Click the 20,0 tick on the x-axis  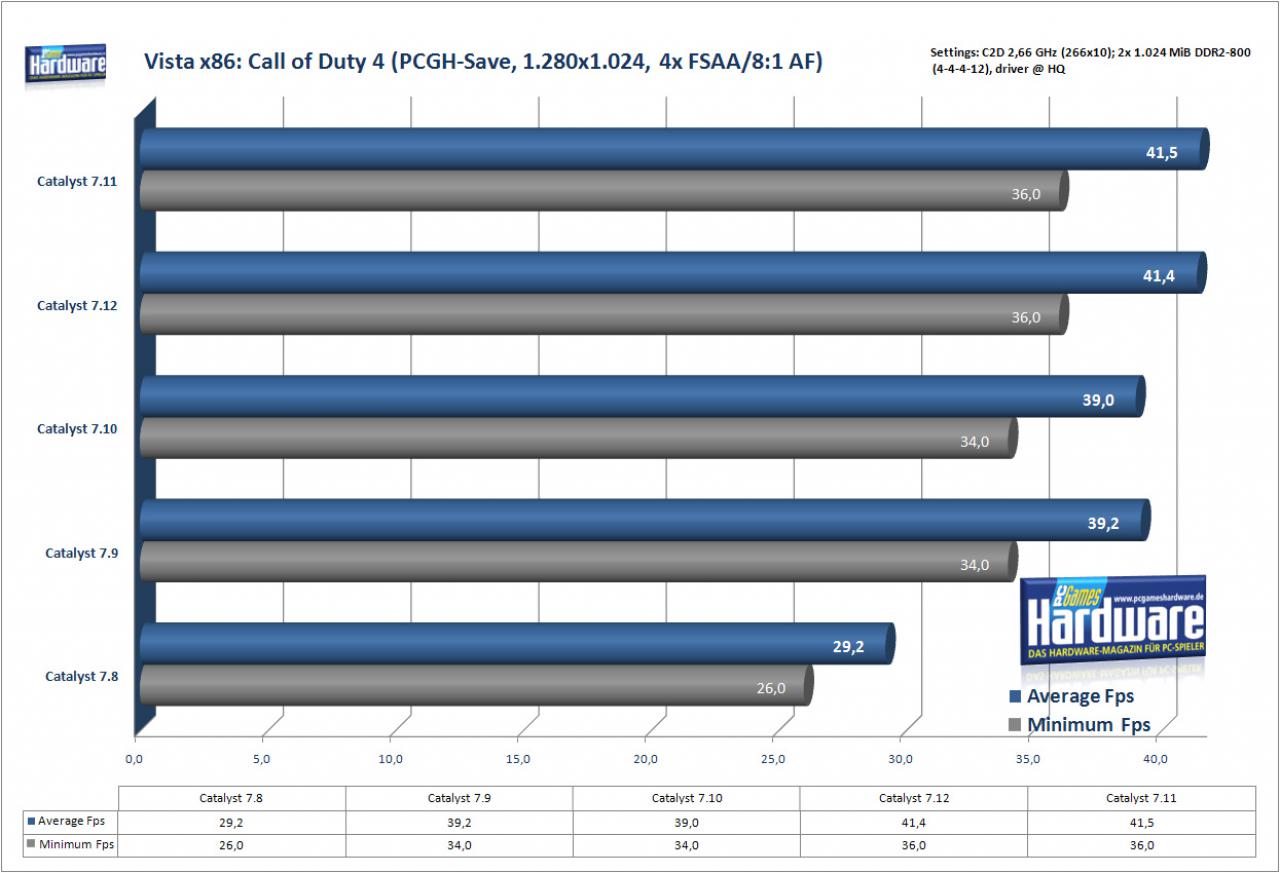646,760
